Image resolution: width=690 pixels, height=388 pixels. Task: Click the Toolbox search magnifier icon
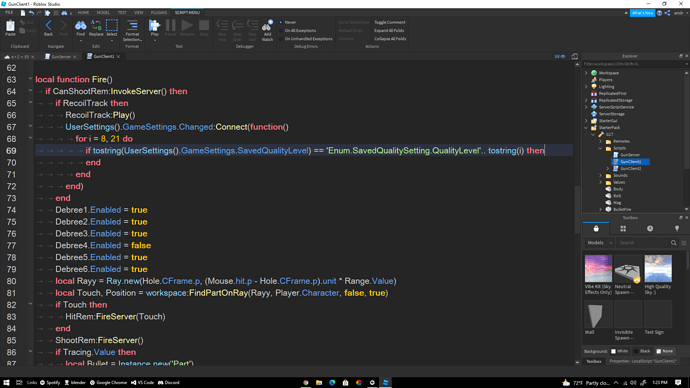pyautogui.click(x=673, y=243)
